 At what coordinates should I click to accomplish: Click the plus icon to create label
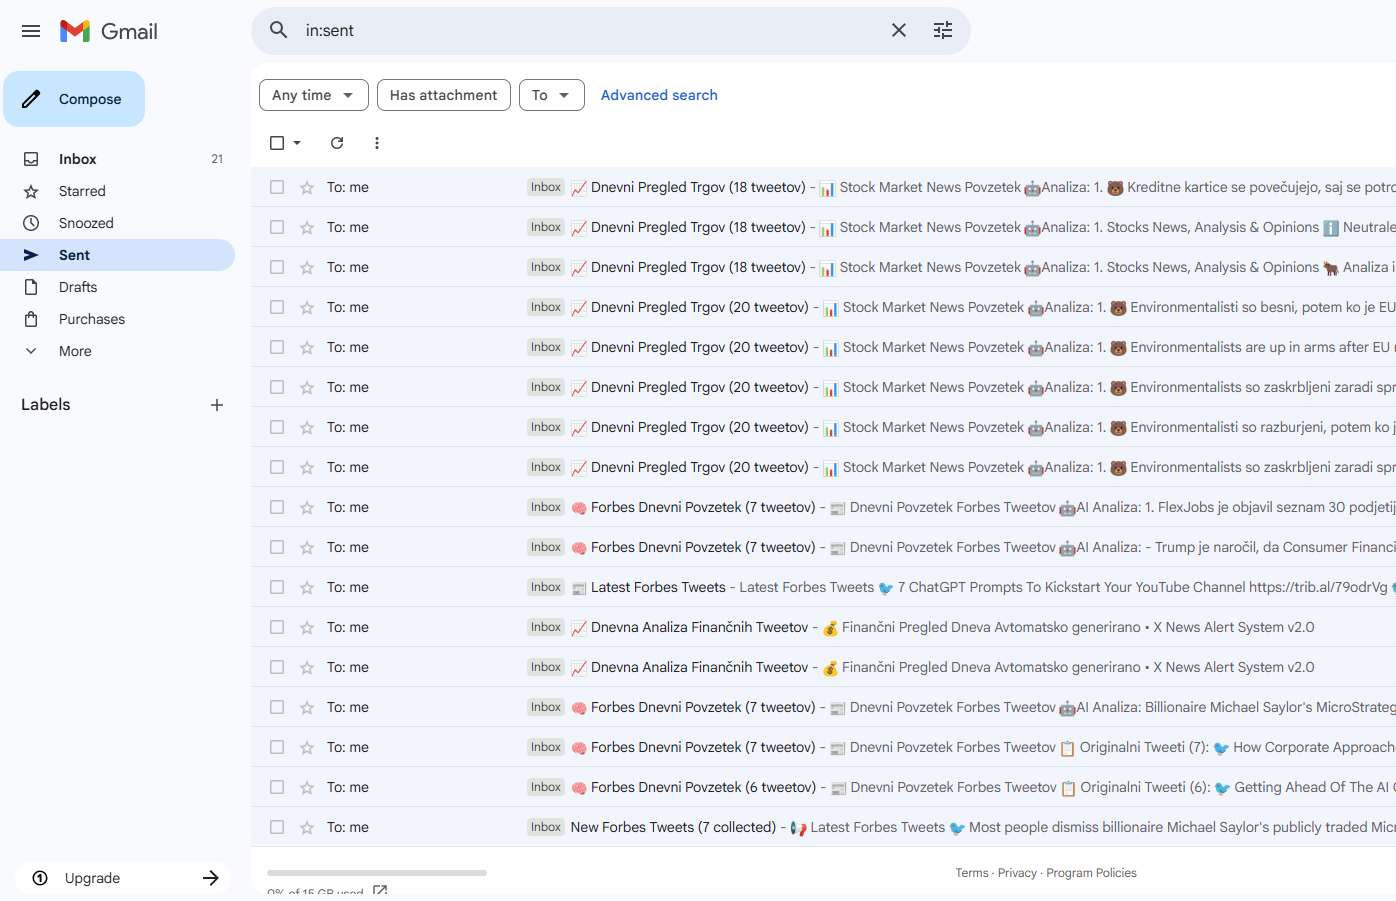(x=217, y=405)
